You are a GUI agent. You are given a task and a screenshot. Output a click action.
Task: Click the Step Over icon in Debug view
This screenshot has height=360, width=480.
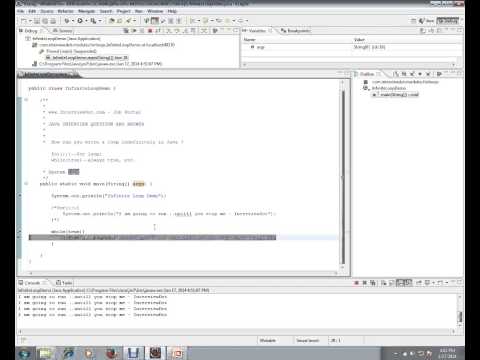[177, 31]
